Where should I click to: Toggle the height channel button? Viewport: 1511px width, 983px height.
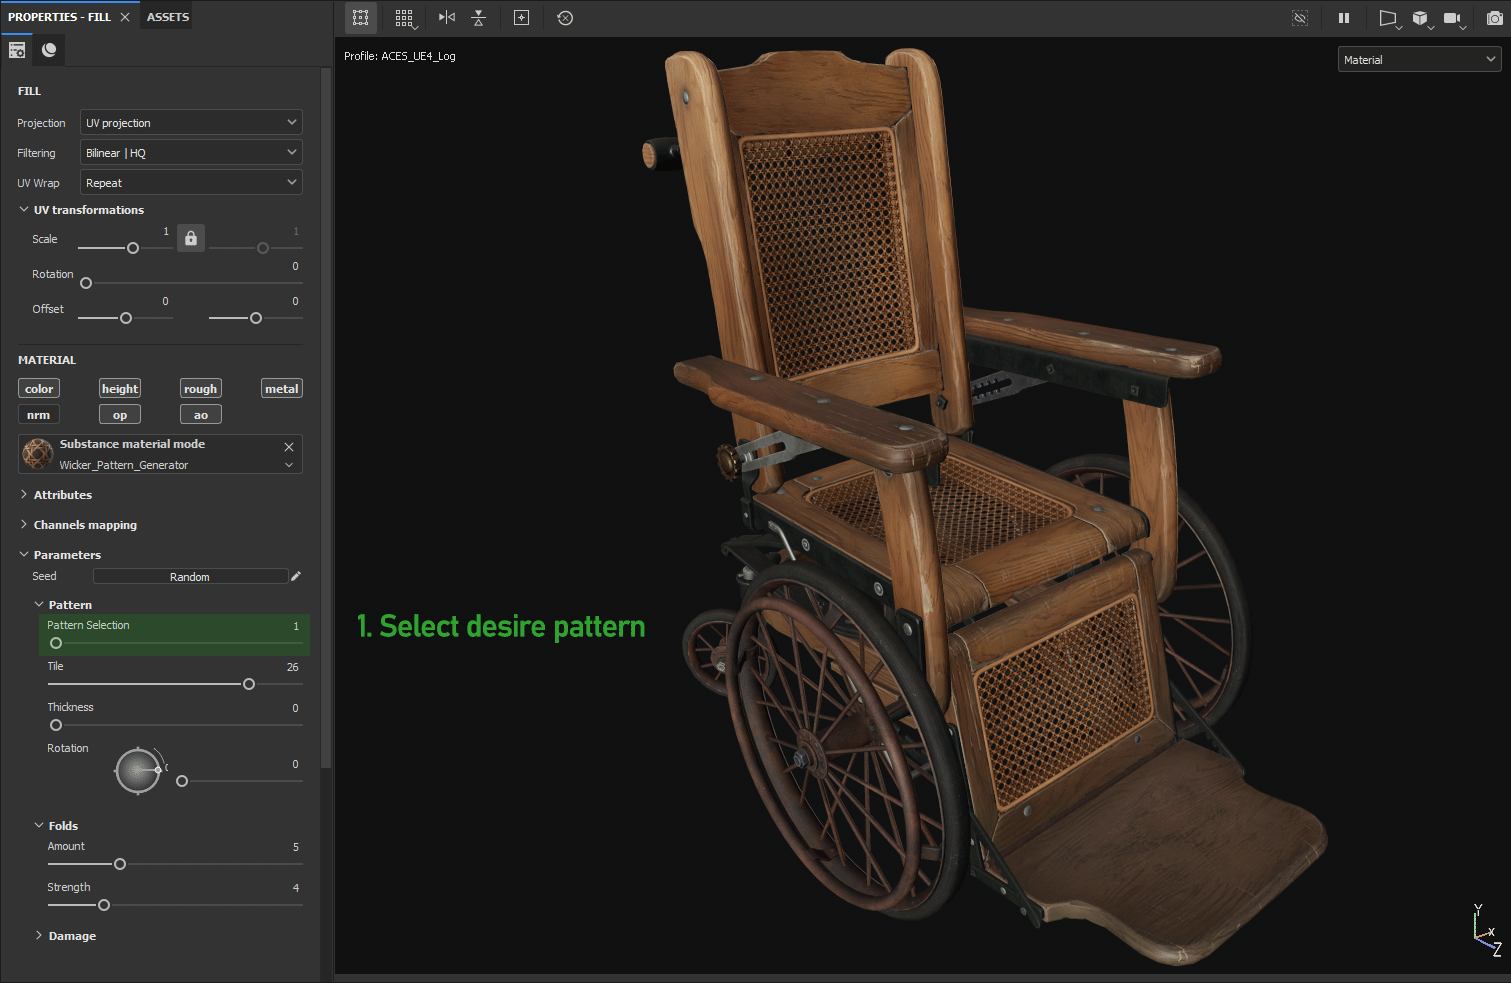point(120,389)
